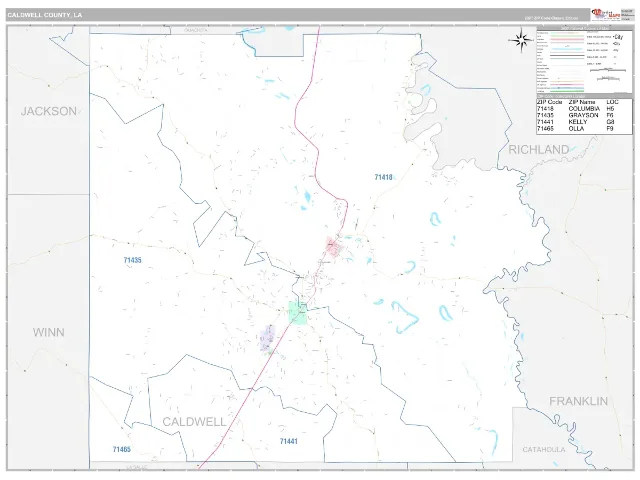Click the FRANKLIN county label

[578, 401]
